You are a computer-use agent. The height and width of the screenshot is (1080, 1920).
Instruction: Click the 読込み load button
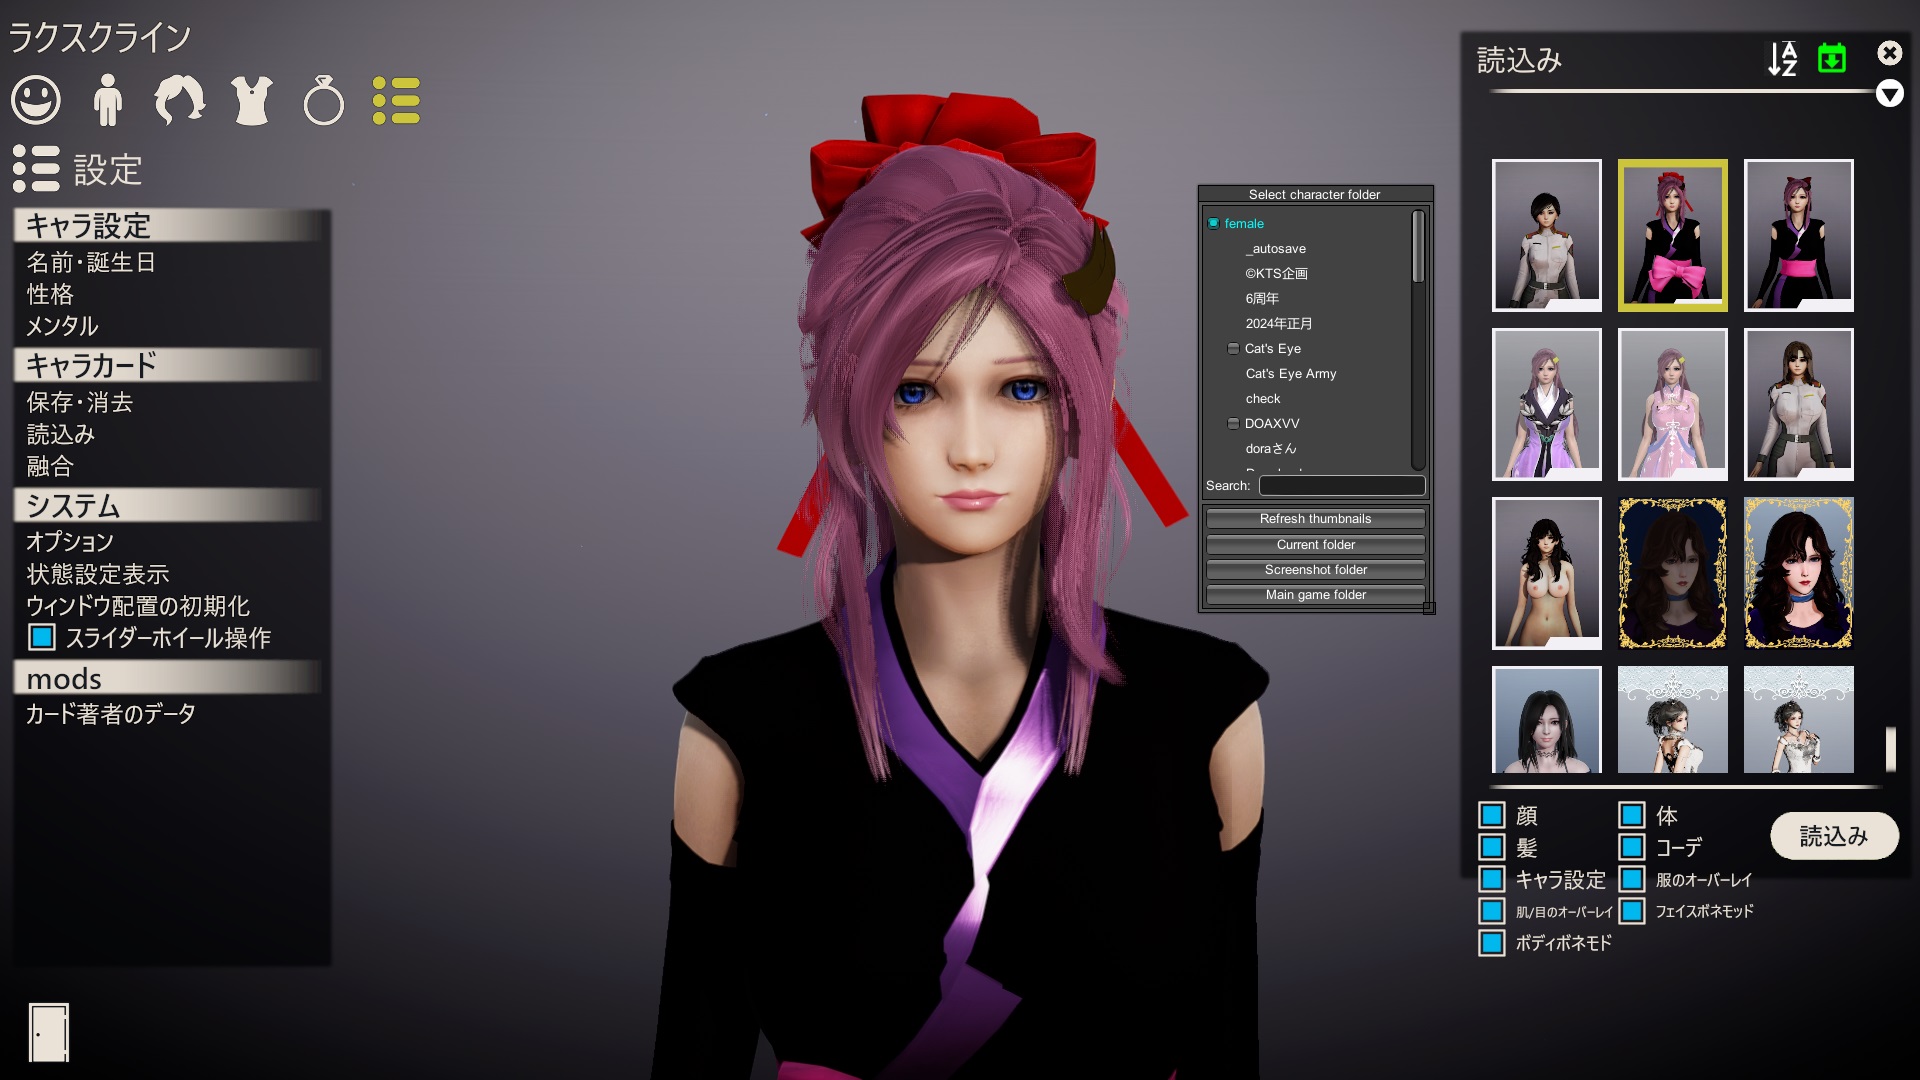tap(1834, 835)
